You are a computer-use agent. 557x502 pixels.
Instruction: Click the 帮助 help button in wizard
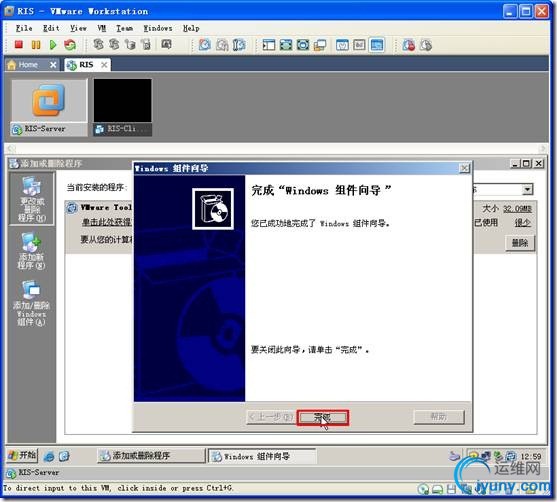(439, 417)
